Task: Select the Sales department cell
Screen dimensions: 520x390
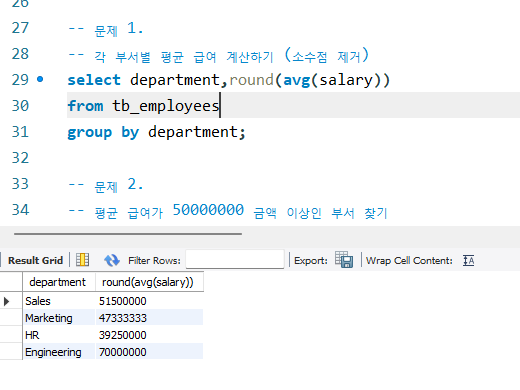Action: tap(59, 301)
